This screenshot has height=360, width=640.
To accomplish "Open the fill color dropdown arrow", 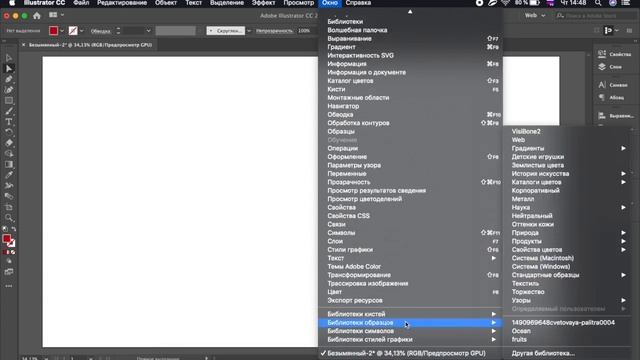I will click(62, 31).
